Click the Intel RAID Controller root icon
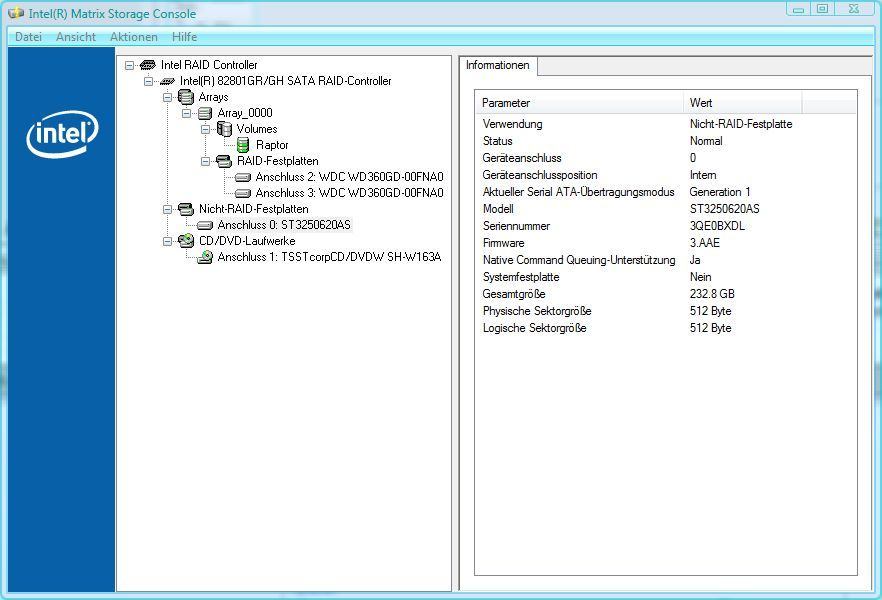The image size is (882, 600). [x=147, y=65]
